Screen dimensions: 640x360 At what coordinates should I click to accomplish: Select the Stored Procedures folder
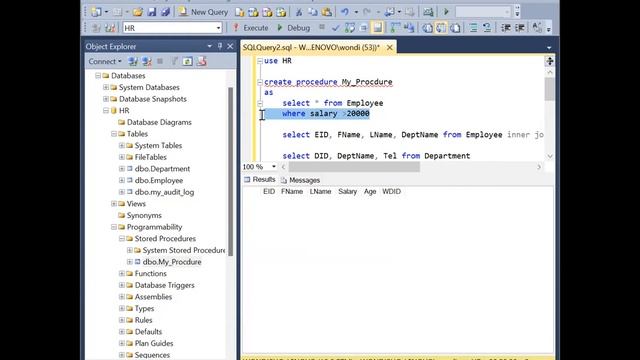click(165, 238)
